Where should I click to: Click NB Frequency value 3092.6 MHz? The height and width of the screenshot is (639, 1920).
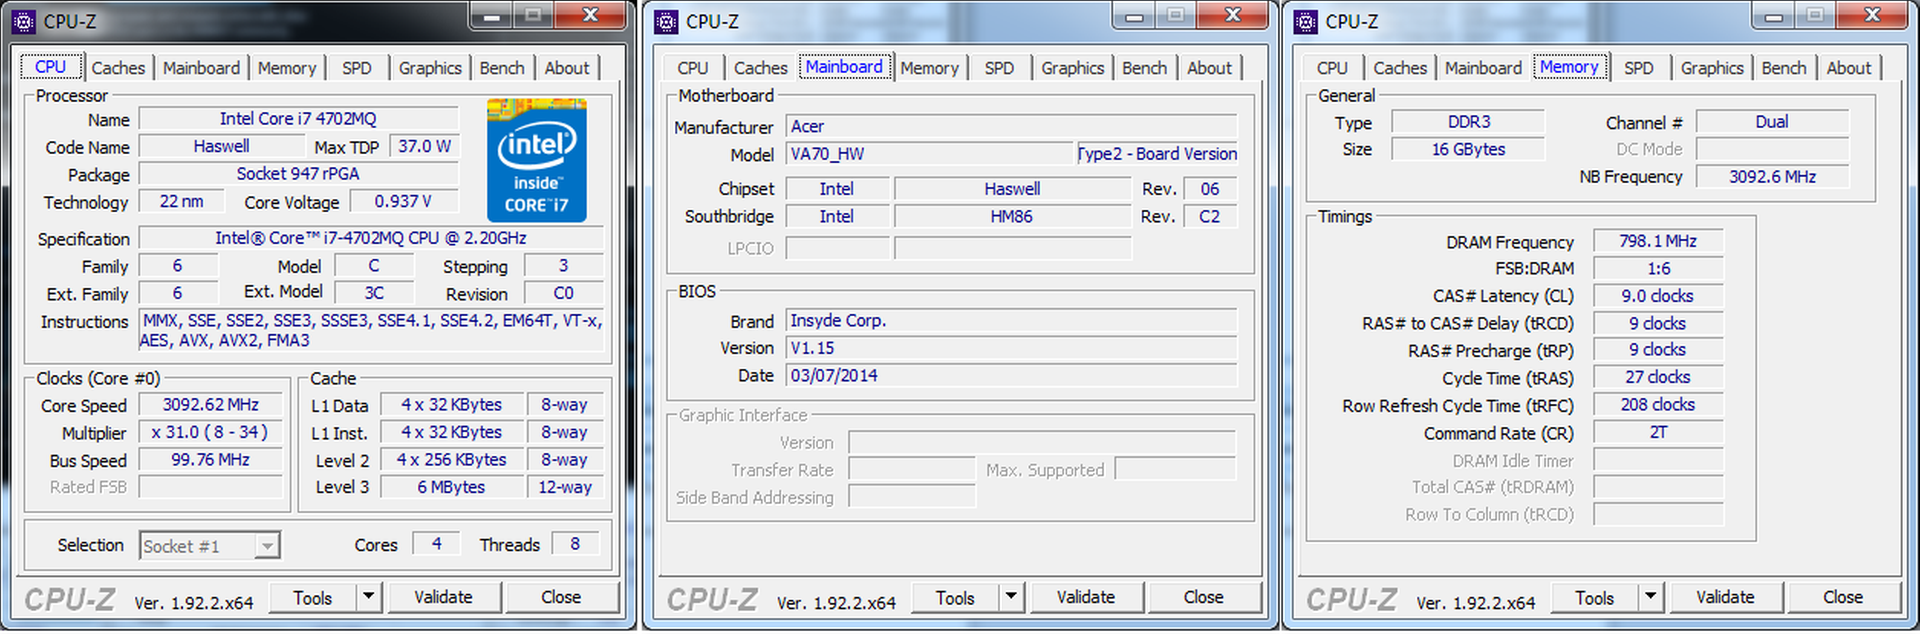pyautogui.click(x=1773, y=176)
